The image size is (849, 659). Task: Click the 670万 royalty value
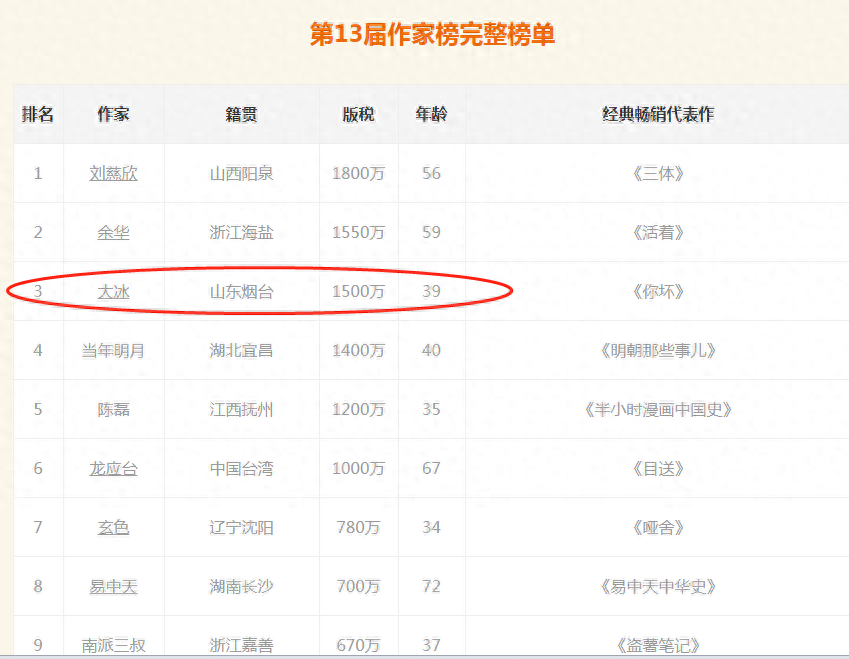358,645
